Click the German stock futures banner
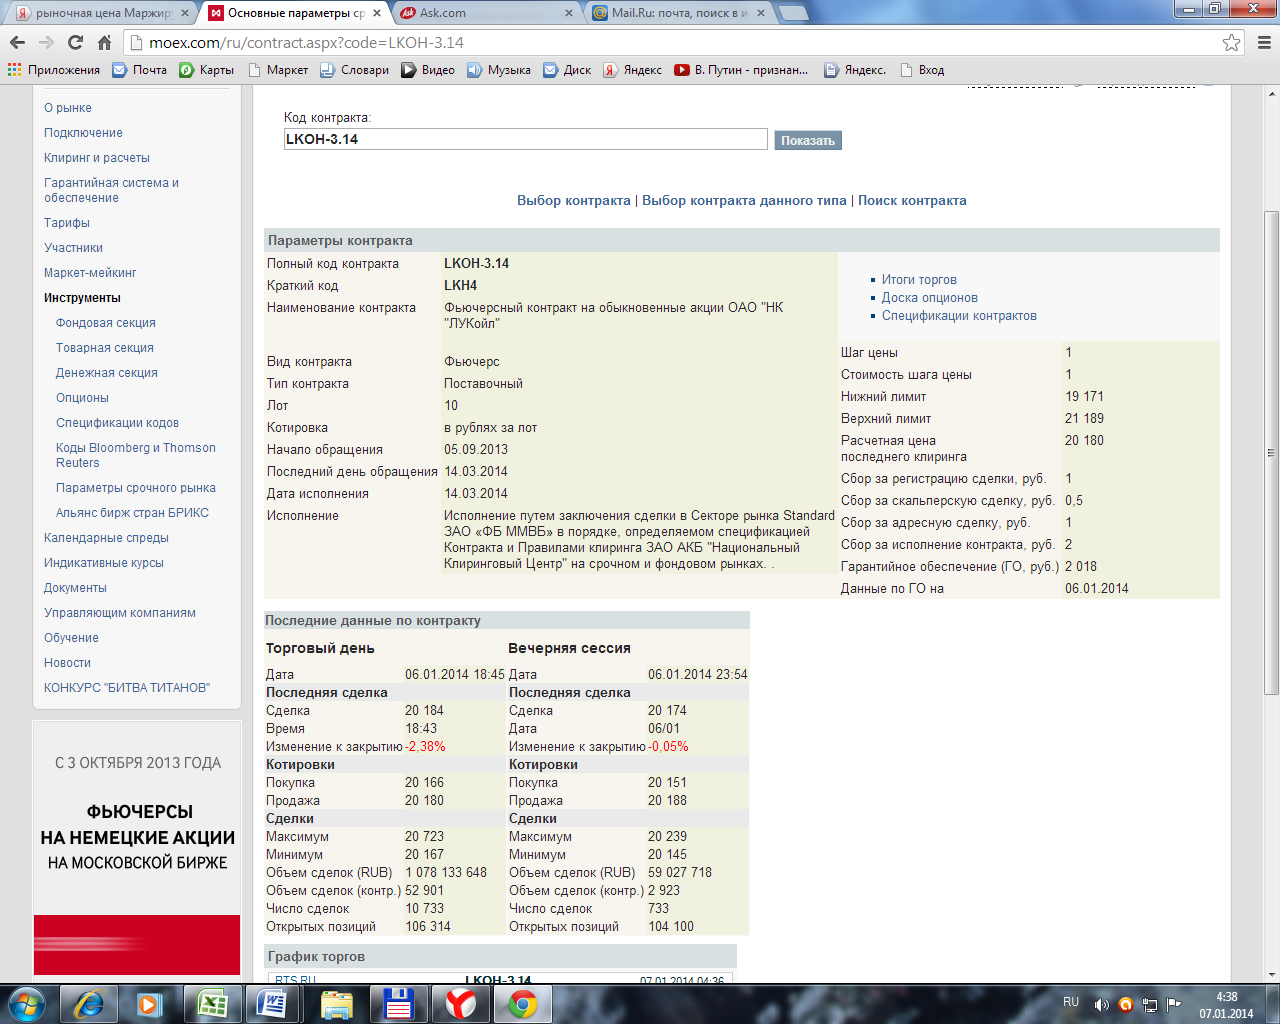Image resolution: width=1280 pixels, height=1024 pixels. [137, 848]
